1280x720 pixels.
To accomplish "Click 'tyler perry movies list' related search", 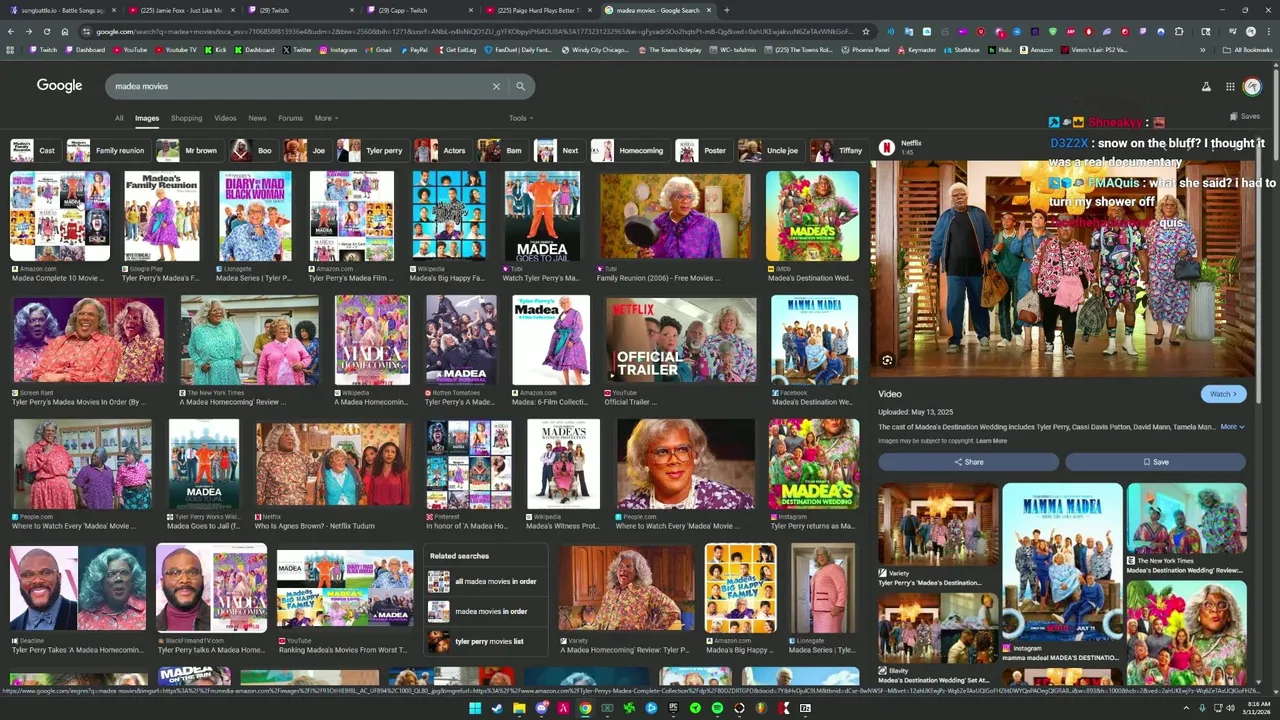I will click(x=486, y=641).
